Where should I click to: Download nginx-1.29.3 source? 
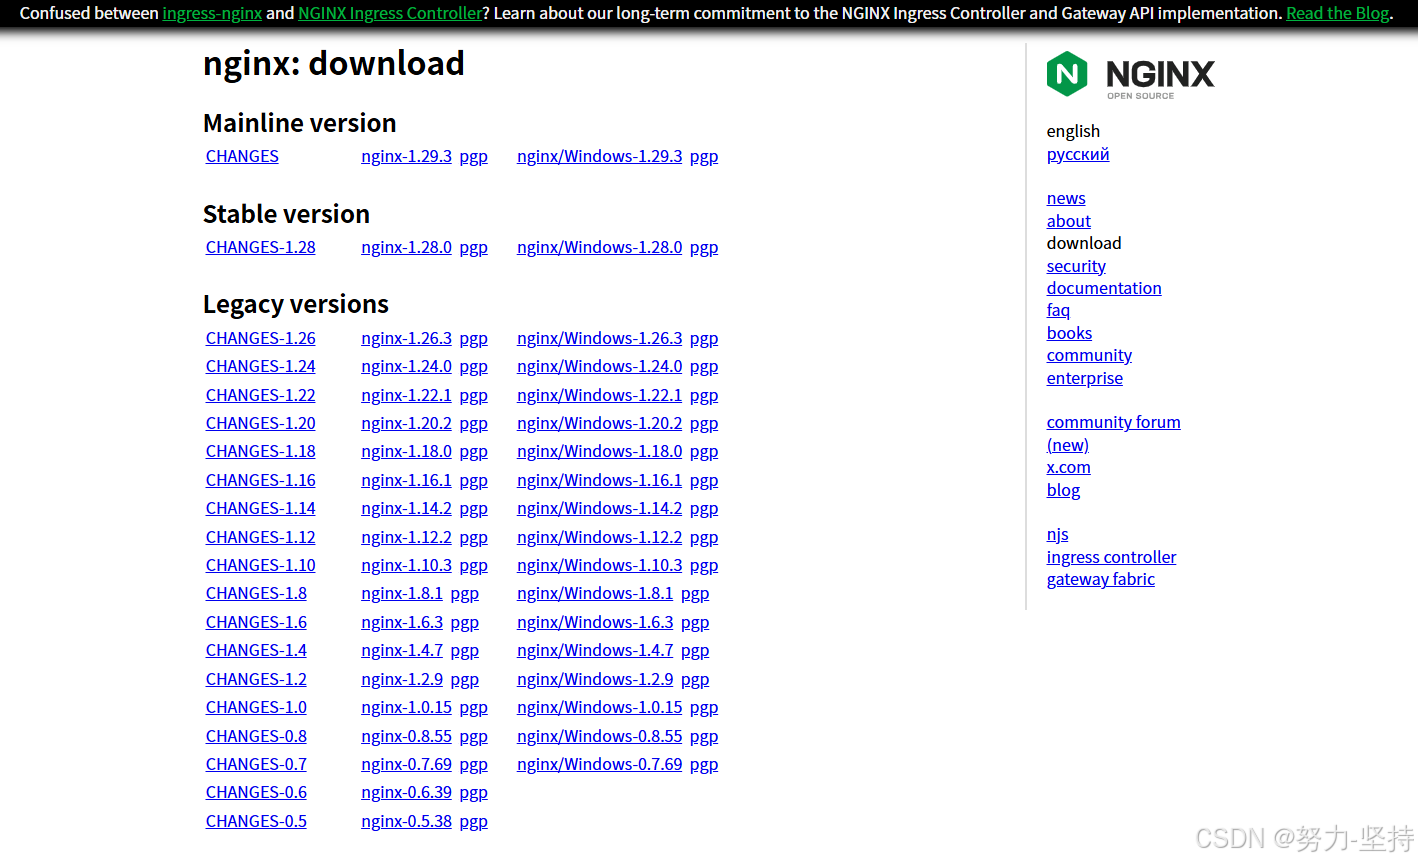(x=406, y=156)
